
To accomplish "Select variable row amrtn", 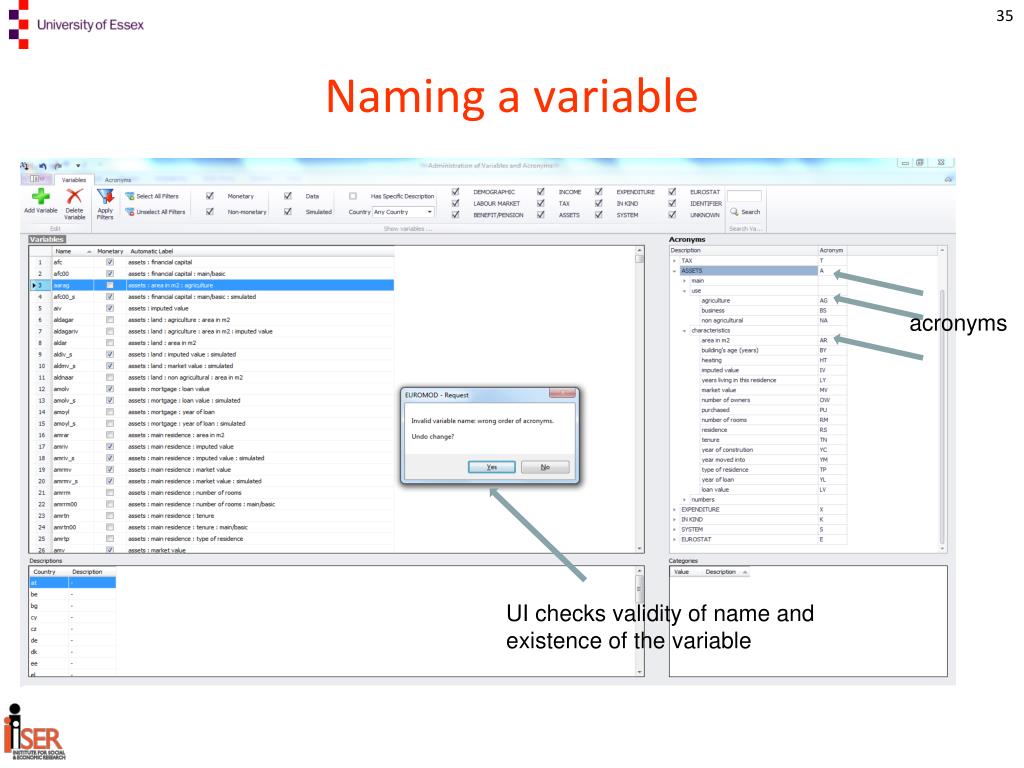I will coord(212,516).
